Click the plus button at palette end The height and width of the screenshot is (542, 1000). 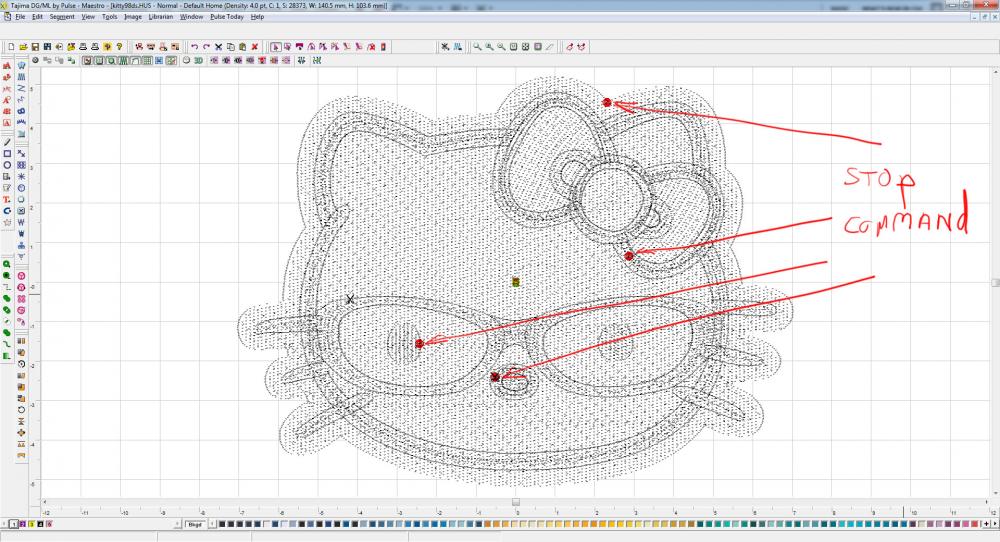point(986,524)
